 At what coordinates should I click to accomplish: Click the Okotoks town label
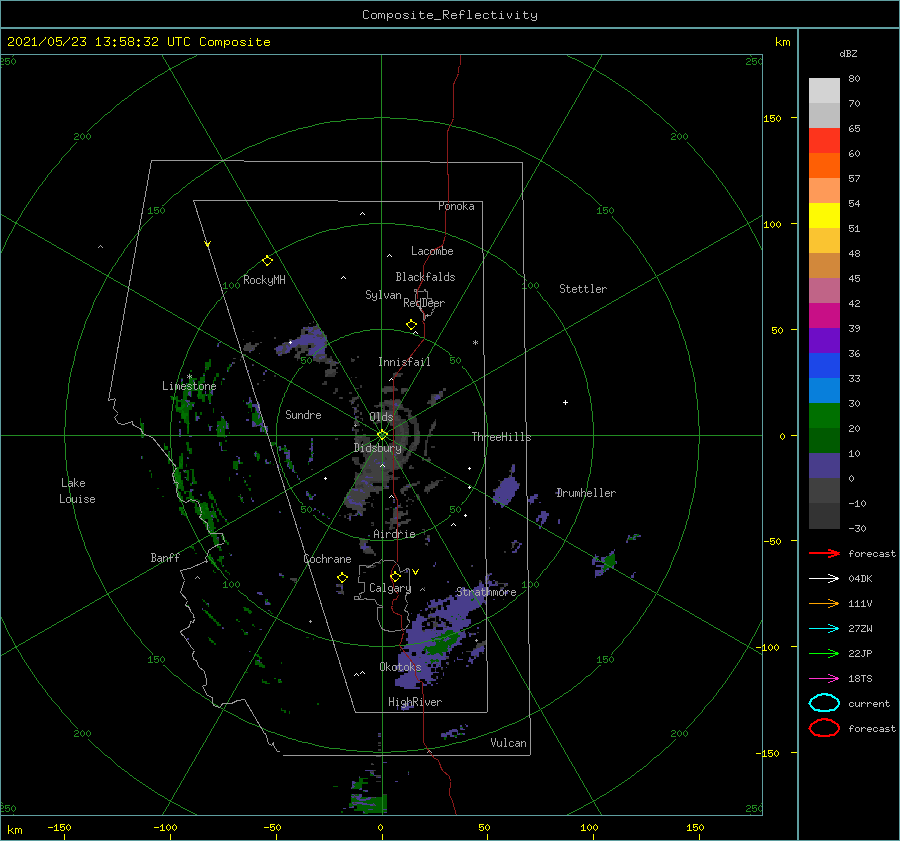point(401,667)
